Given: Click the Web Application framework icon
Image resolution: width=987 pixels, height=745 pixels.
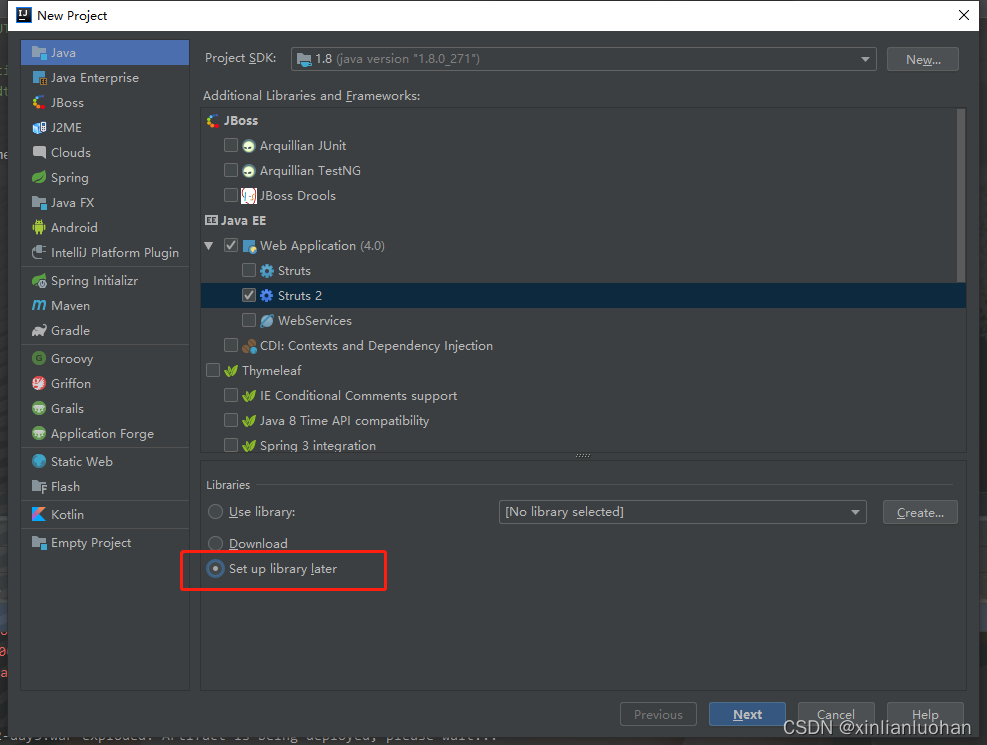Looking at the screenshot, I should coord(249,246).
